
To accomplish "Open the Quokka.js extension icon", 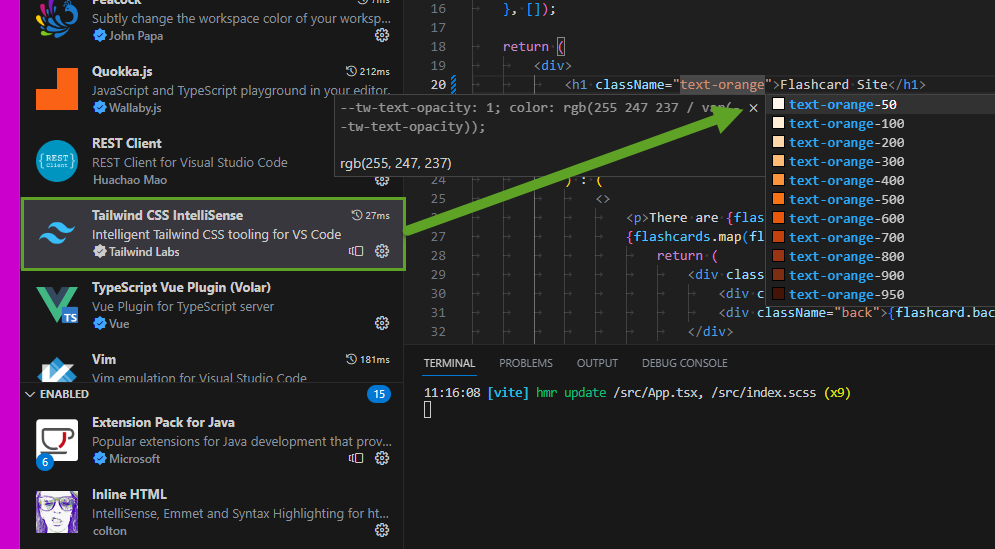I will 57,88.
